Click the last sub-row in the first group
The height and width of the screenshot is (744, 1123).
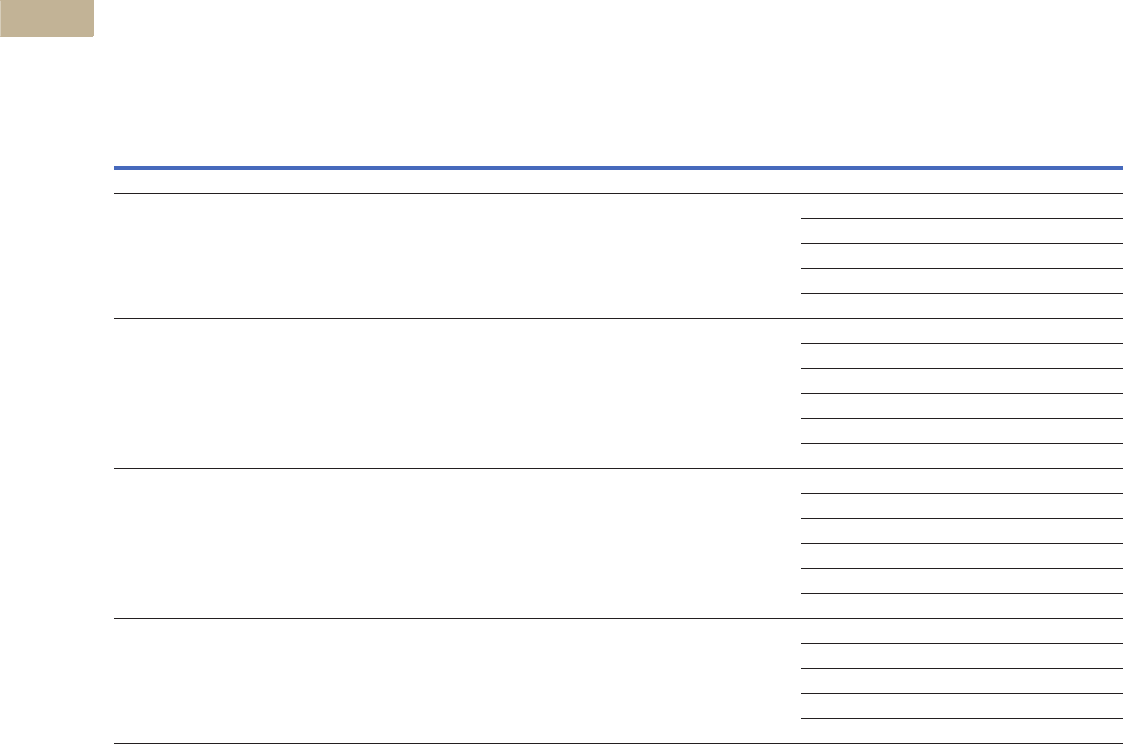pyautogui.click(x=961, y=306)
